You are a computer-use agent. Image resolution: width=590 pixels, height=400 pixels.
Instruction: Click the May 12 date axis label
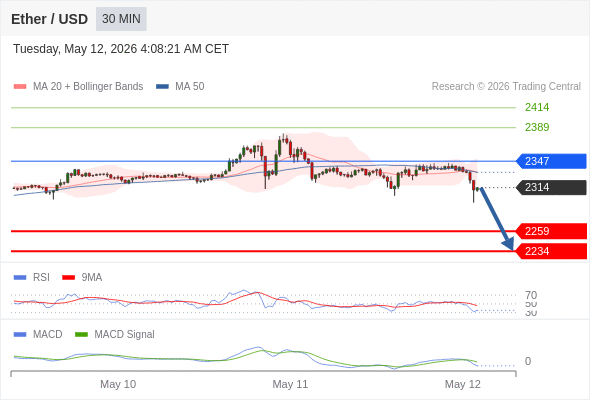[x=462, y=384]
